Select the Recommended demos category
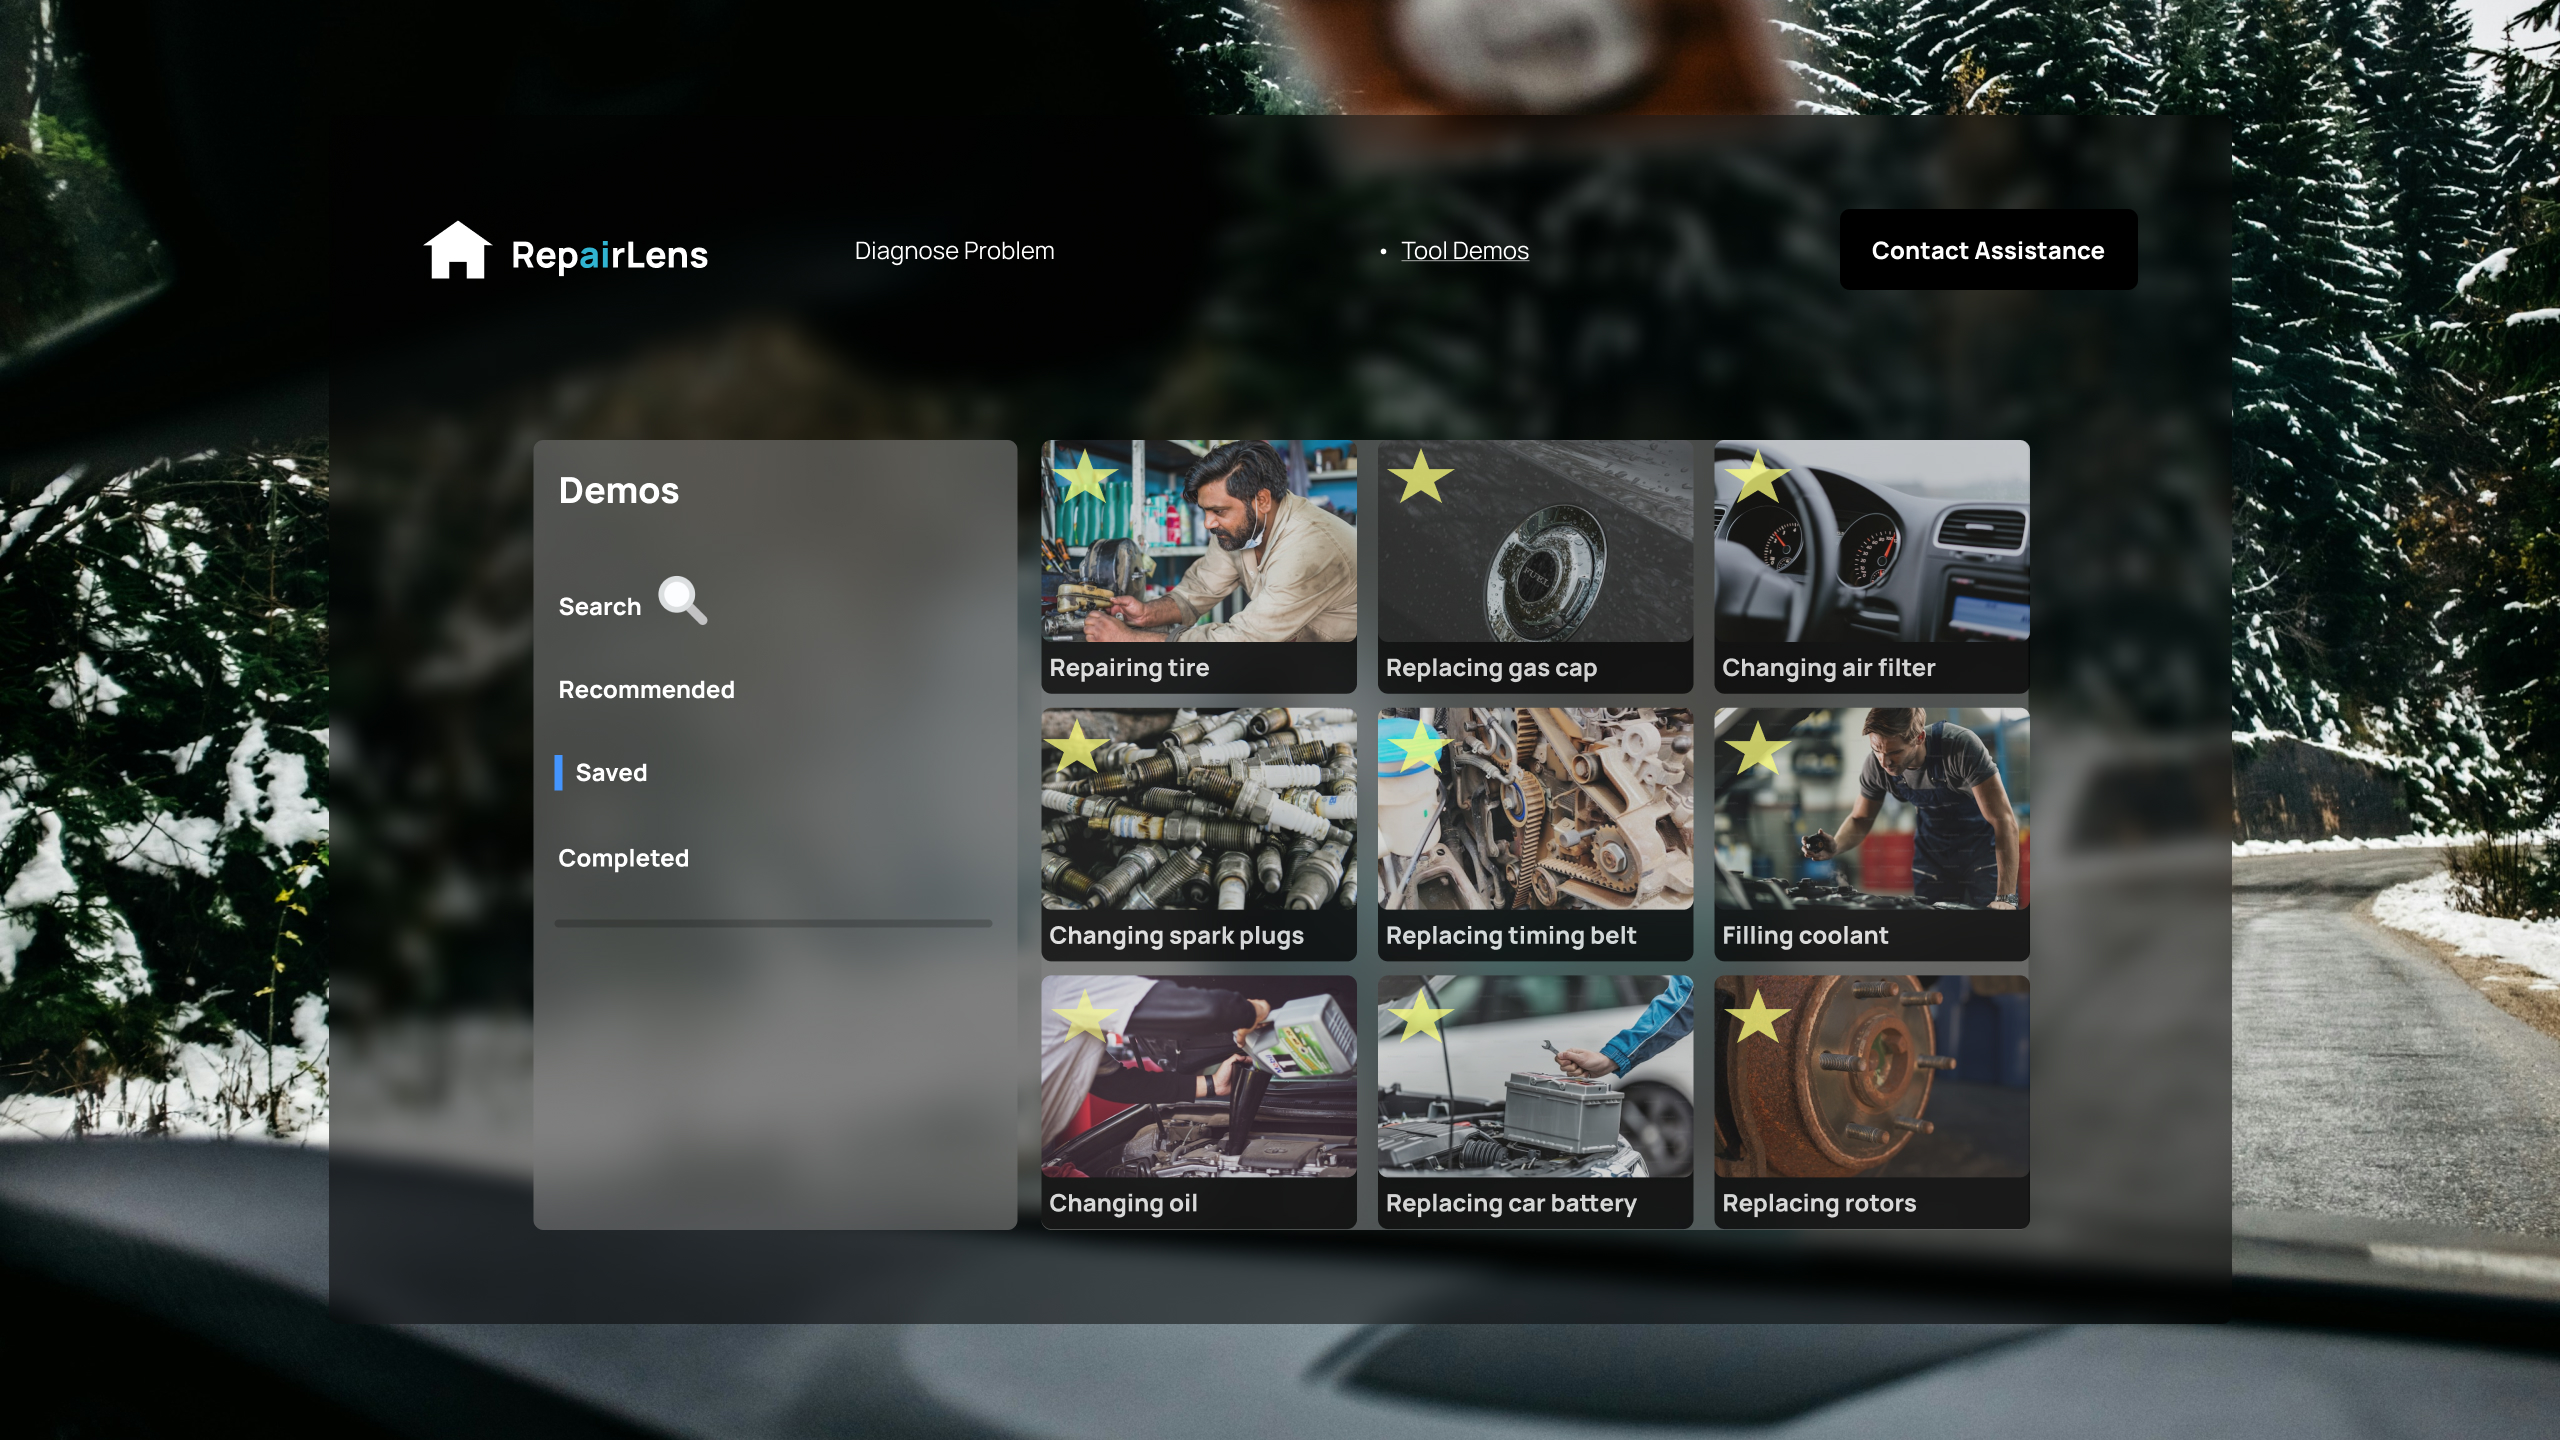Viewport: 2560px width, 1440px height. coord(646,690)
